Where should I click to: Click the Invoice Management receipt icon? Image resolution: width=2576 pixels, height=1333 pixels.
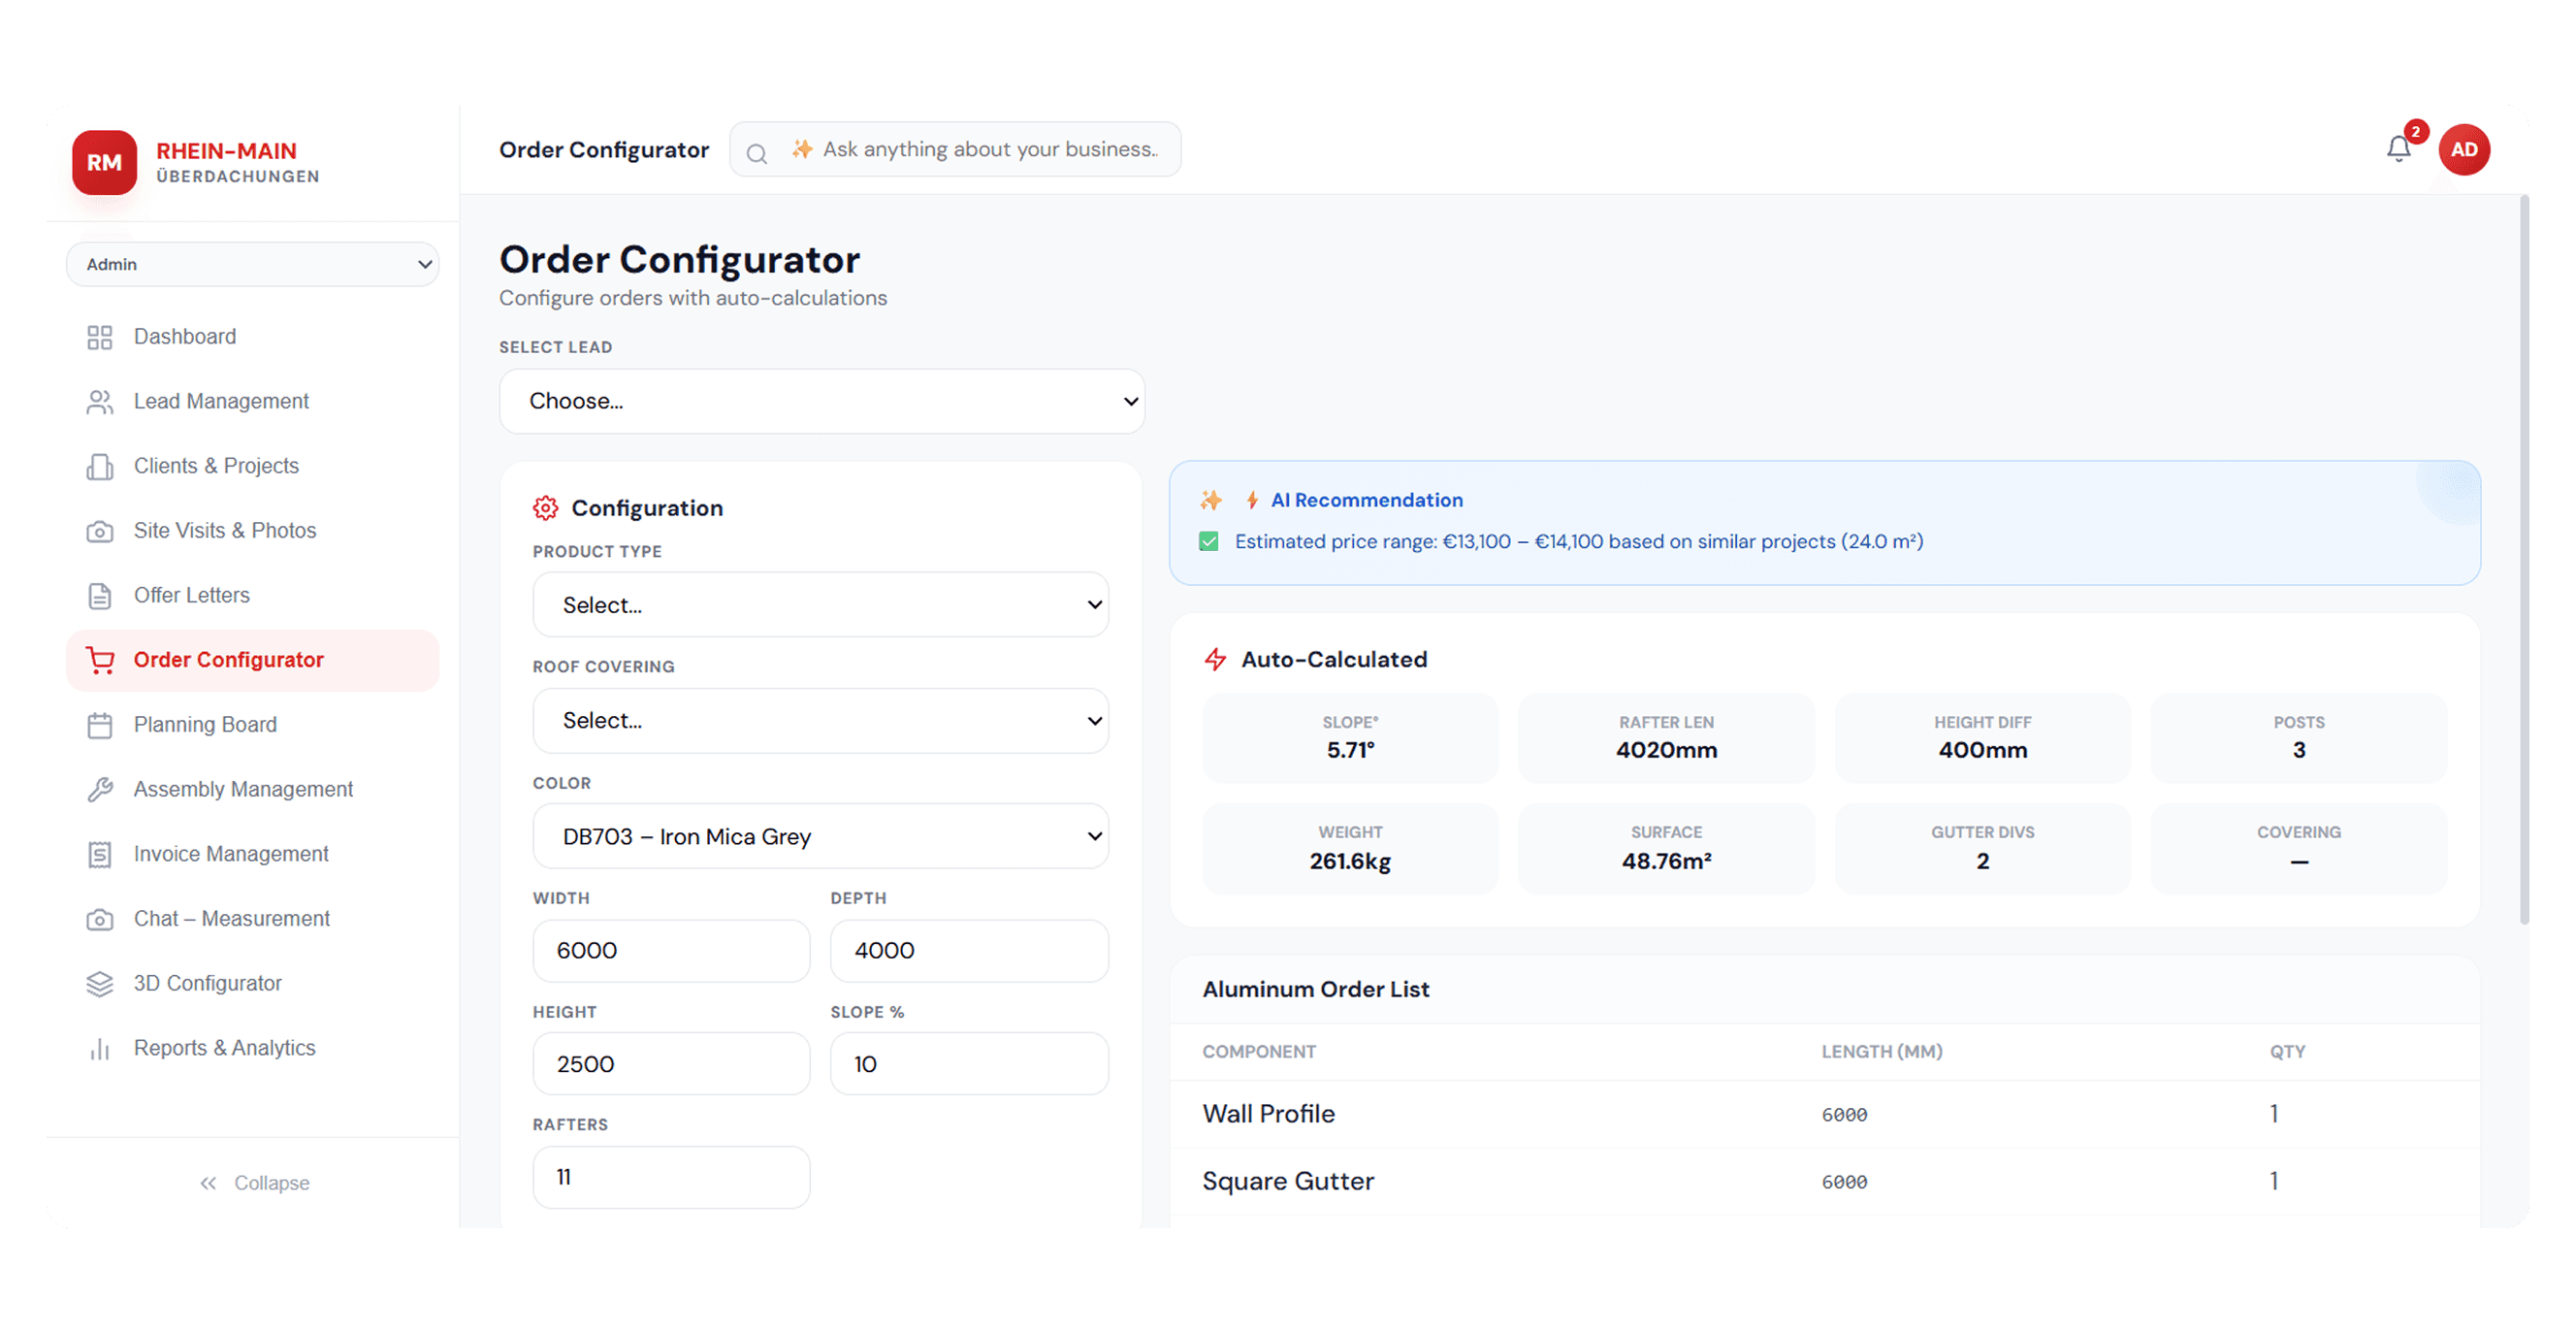99,855
